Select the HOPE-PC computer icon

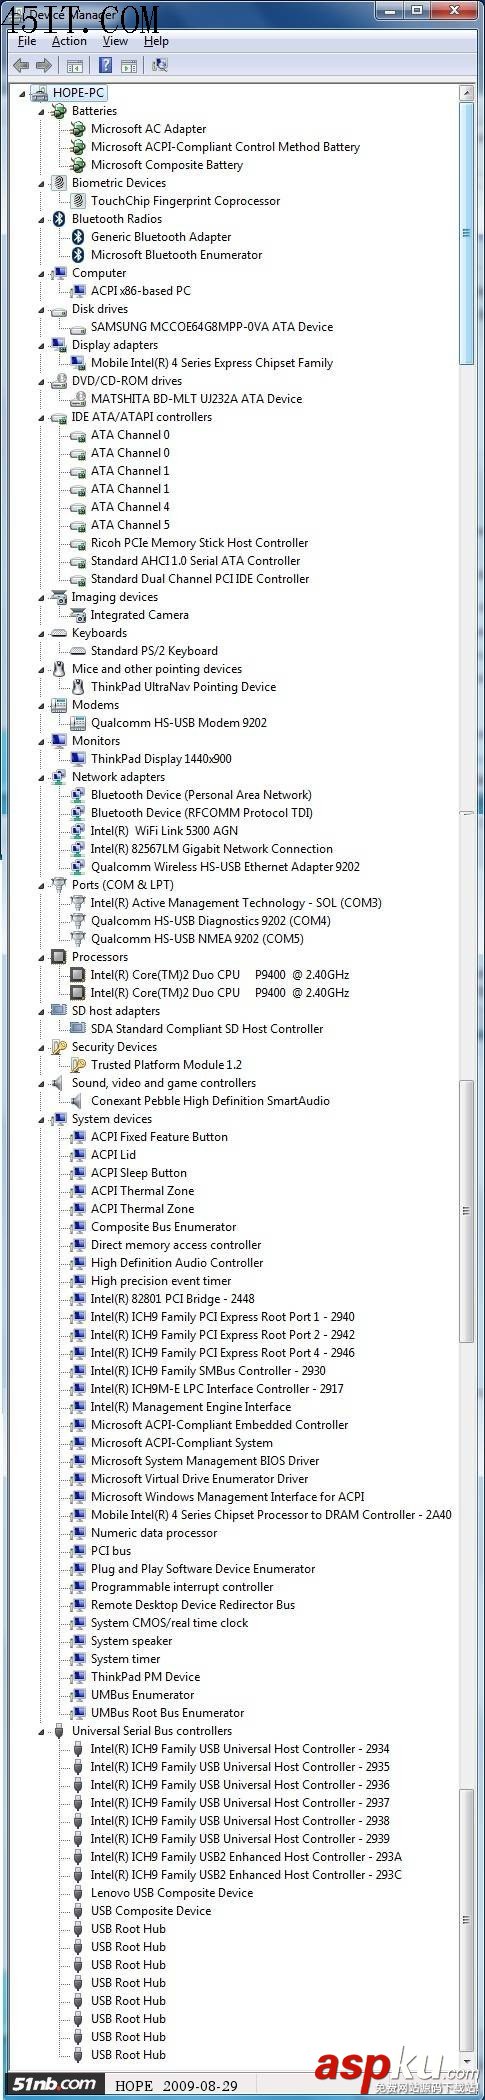click(x=39, y=93)
